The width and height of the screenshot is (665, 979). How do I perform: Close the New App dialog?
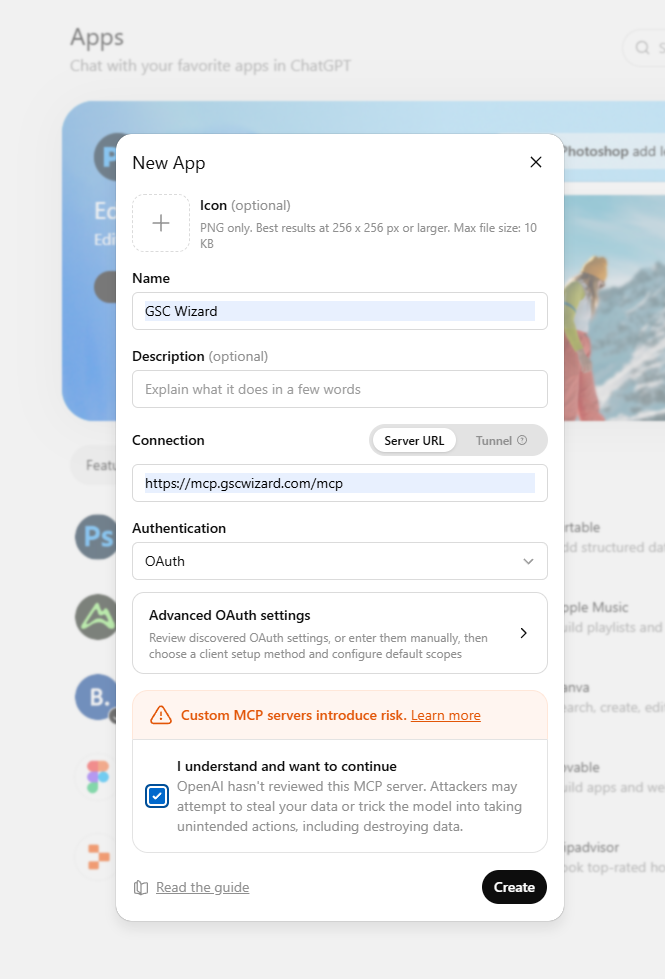tap(536, 162)
